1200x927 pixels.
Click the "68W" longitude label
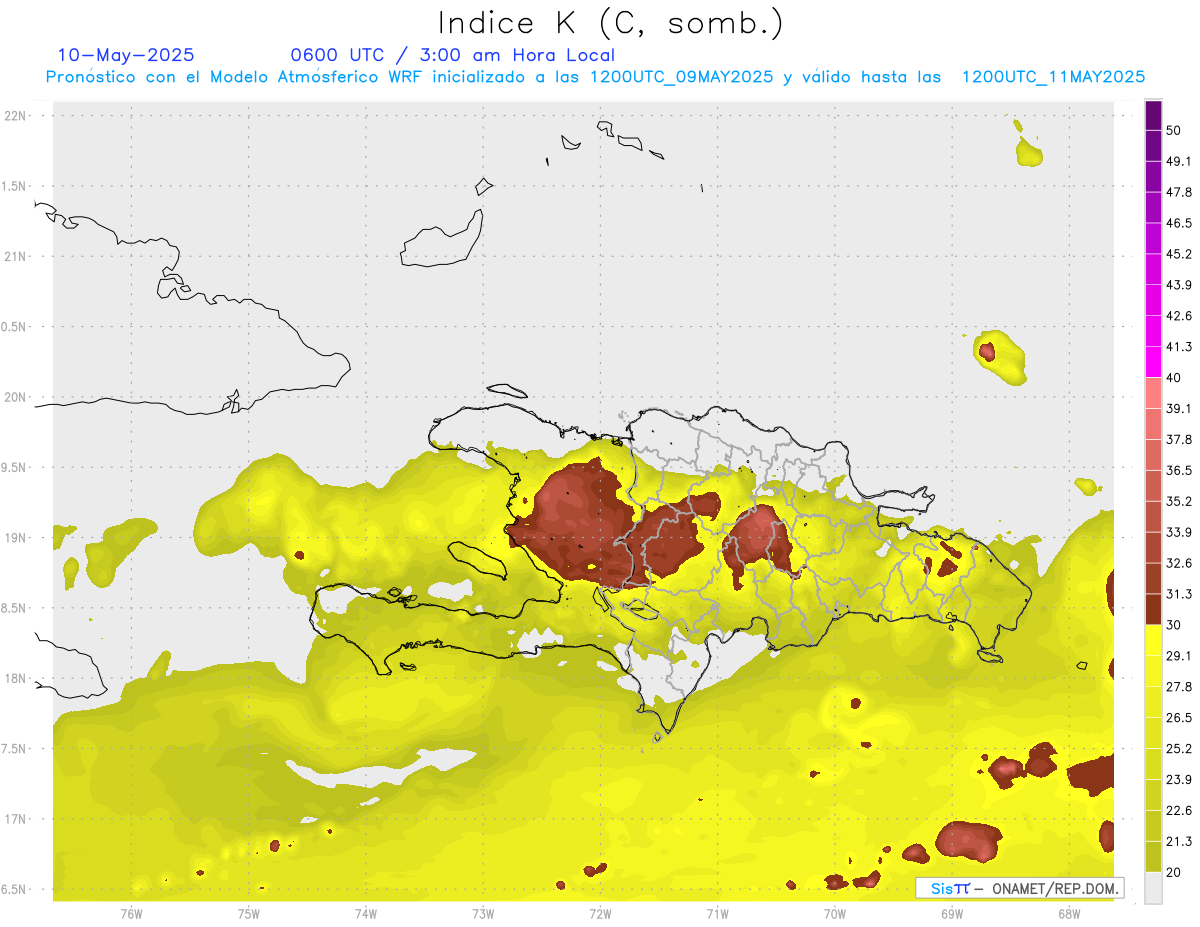(x=1069, y=913)
